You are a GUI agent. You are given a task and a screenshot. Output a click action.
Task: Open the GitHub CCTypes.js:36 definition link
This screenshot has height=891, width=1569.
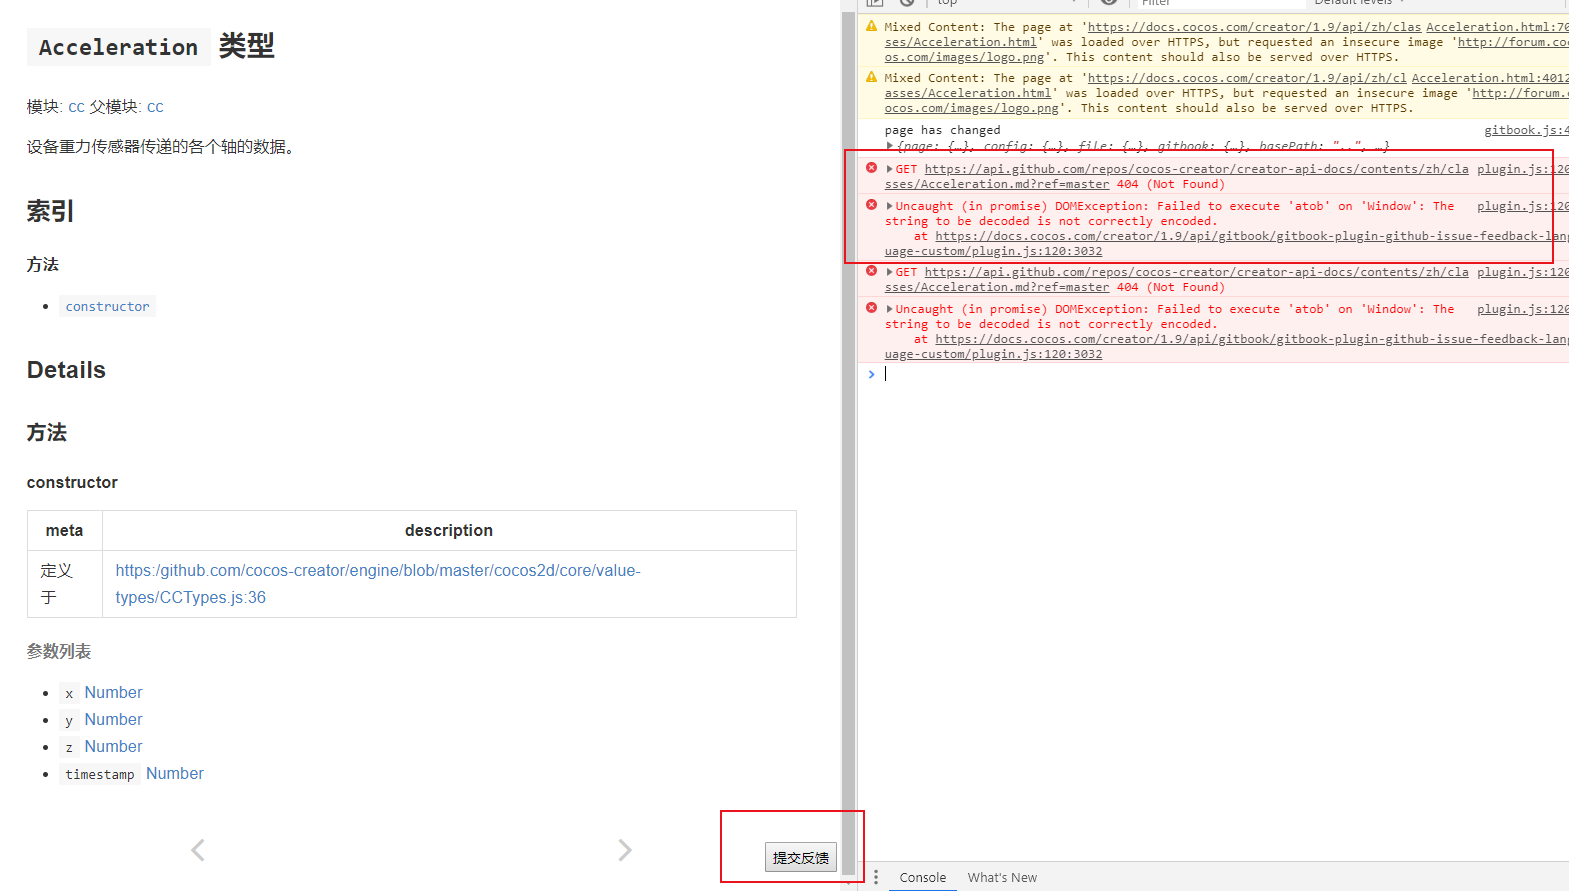tap(378, 584)
